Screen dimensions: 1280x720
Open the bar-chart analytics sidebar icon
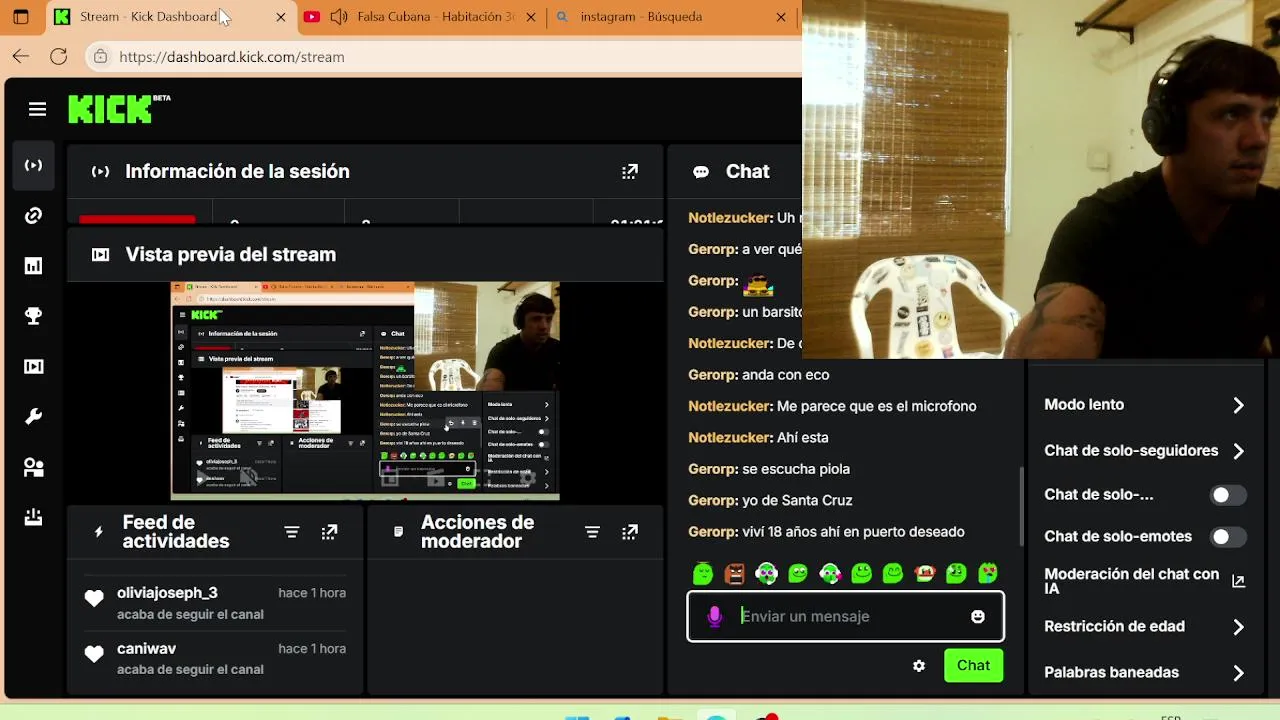click(x=33, y=266)
